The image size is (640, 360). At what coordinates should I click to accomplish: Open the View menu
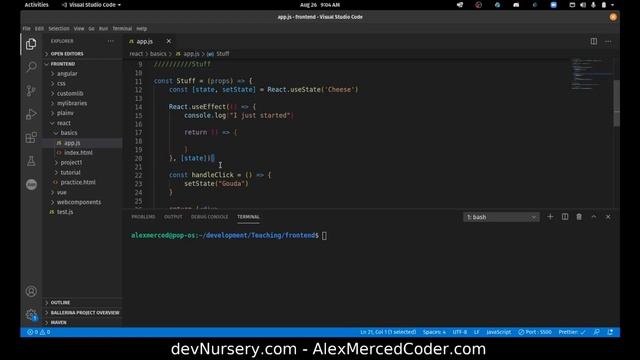(79, 29)
